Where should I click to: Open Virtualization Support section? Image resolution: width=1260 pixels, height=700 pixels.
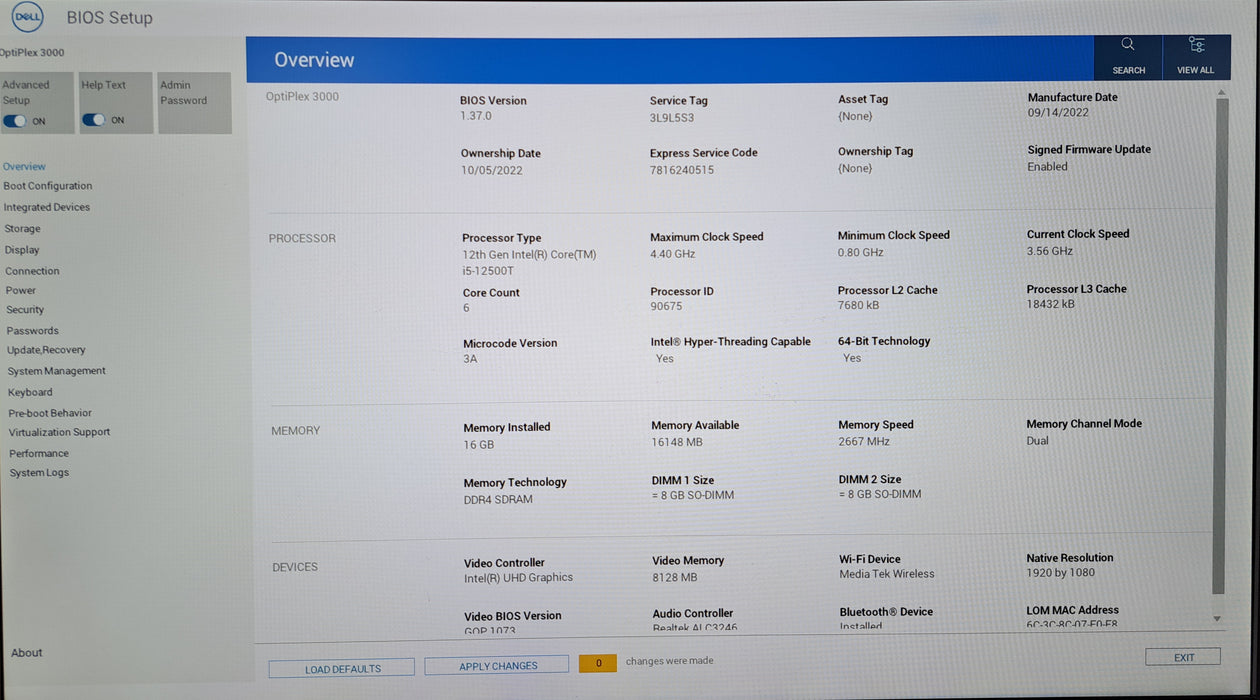(x=59, y=432)
